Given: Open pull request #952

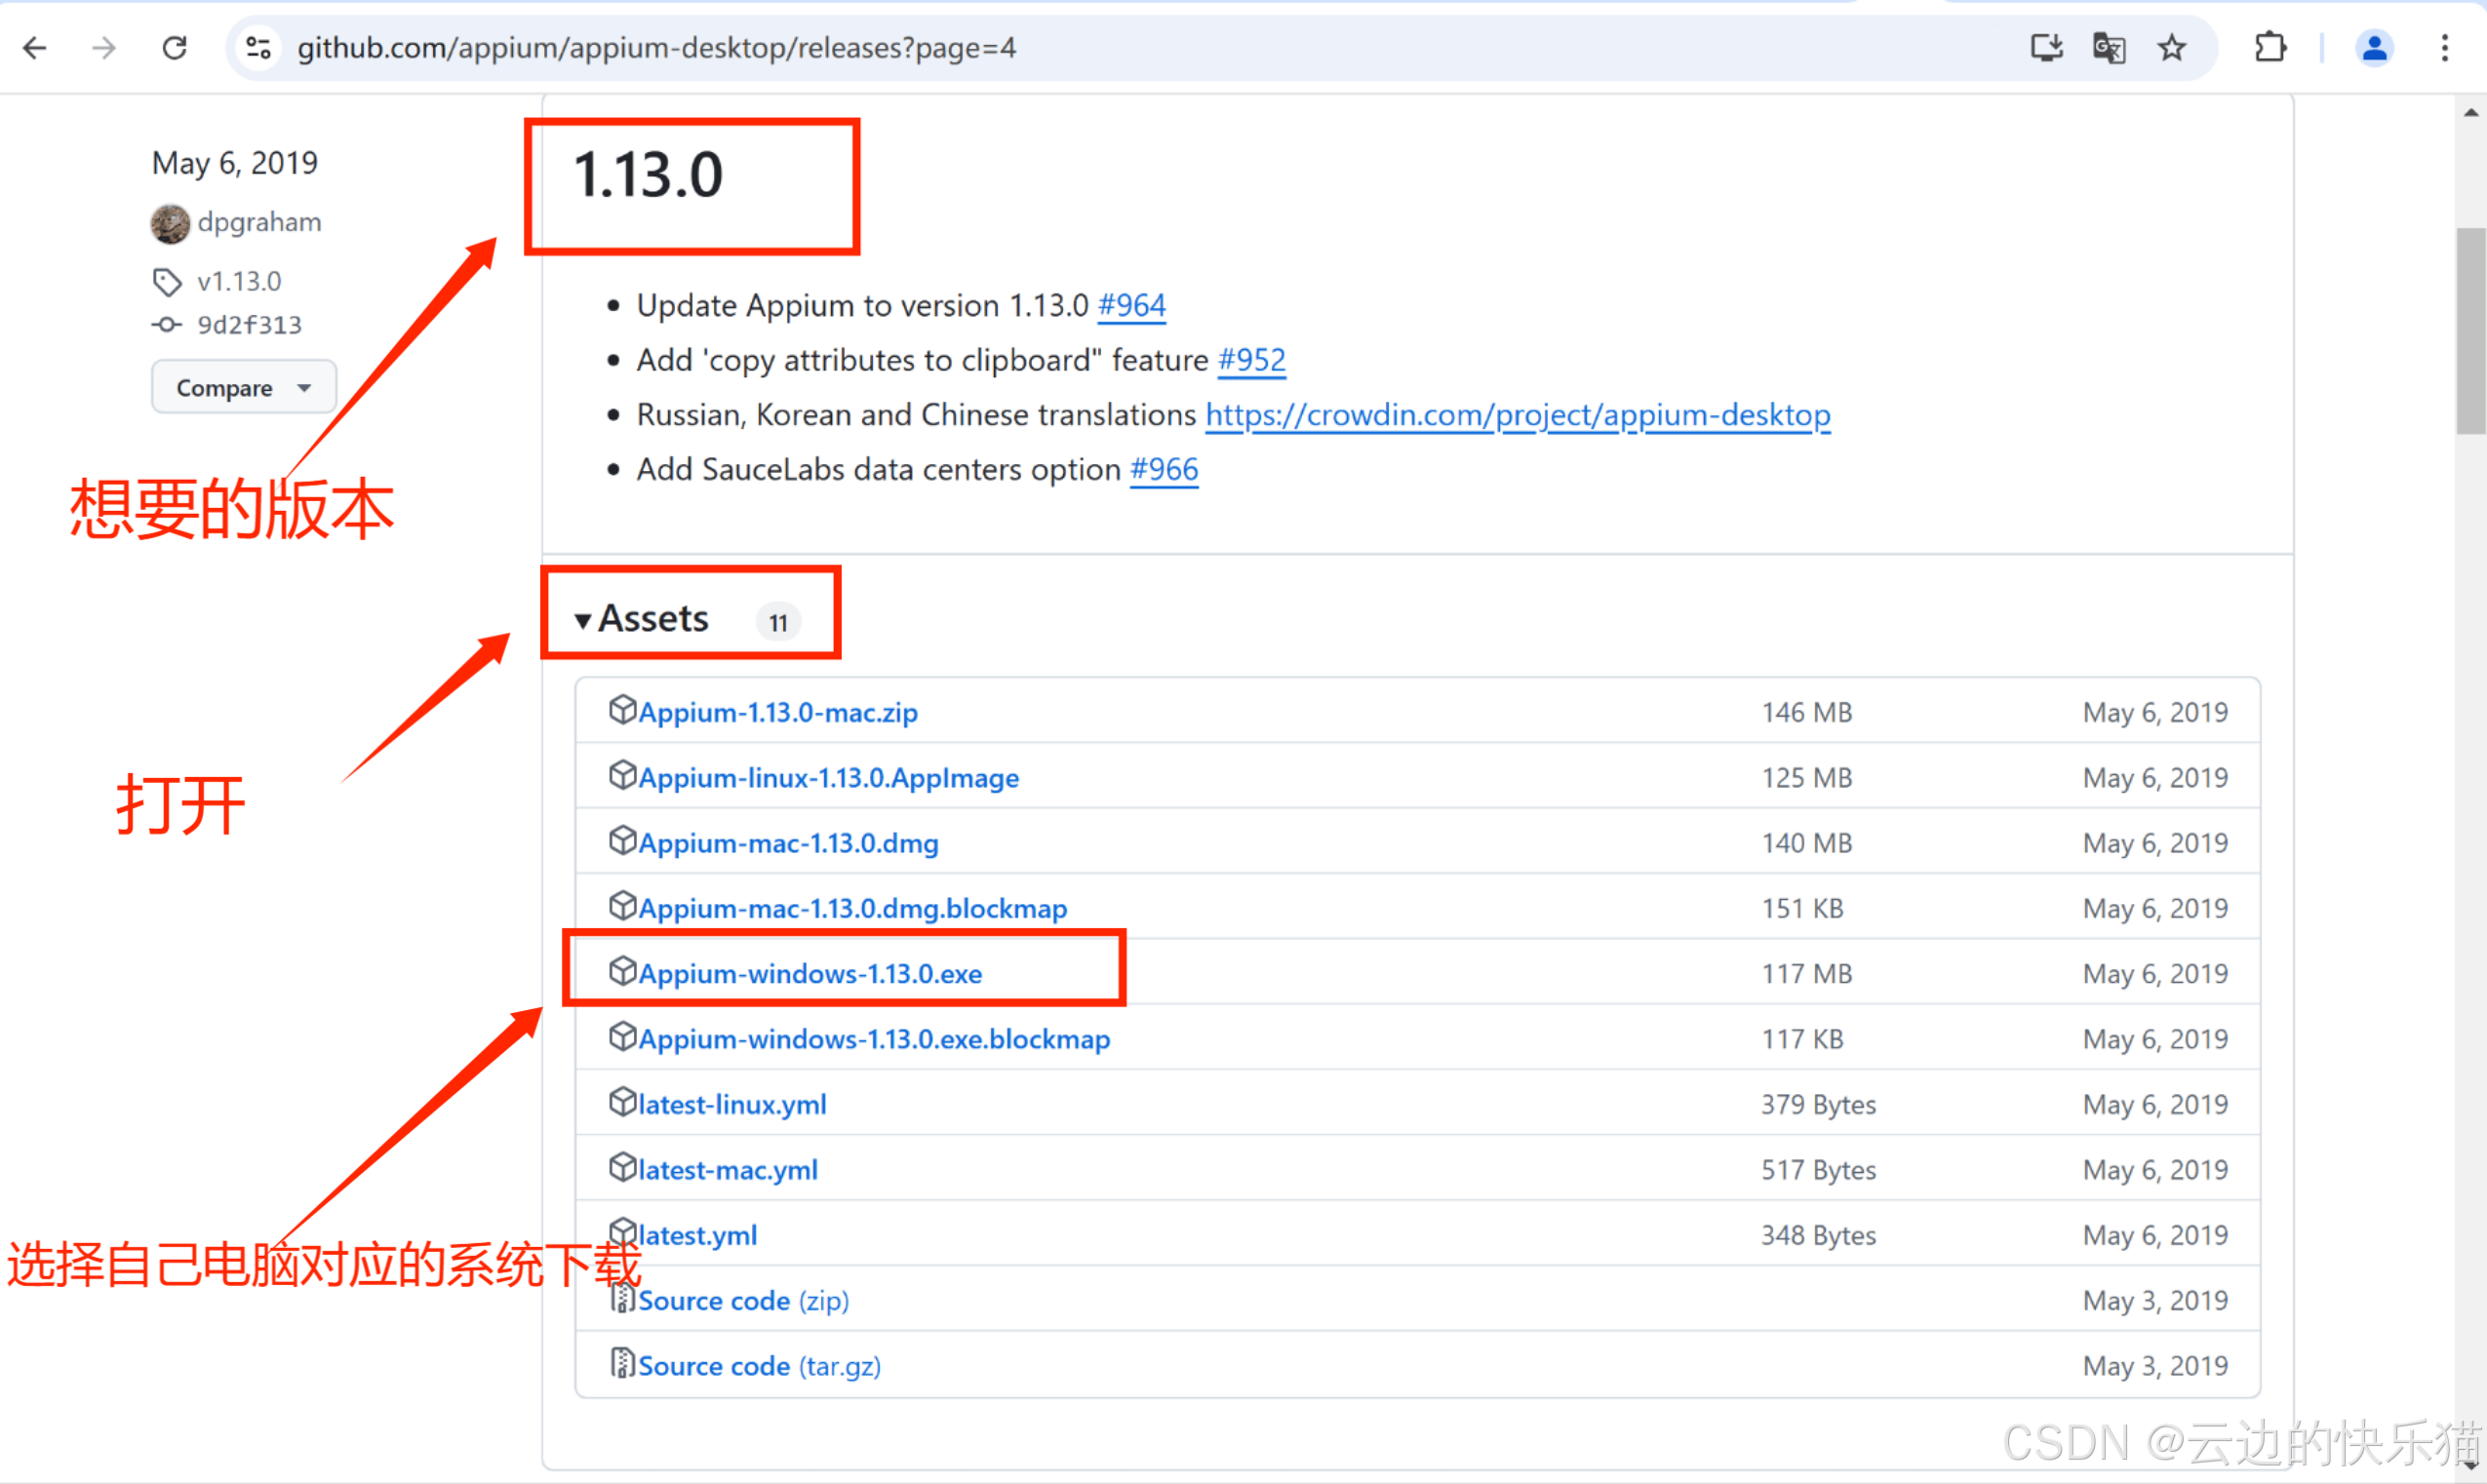Looking at the screenshot, I should point(1251,360).
